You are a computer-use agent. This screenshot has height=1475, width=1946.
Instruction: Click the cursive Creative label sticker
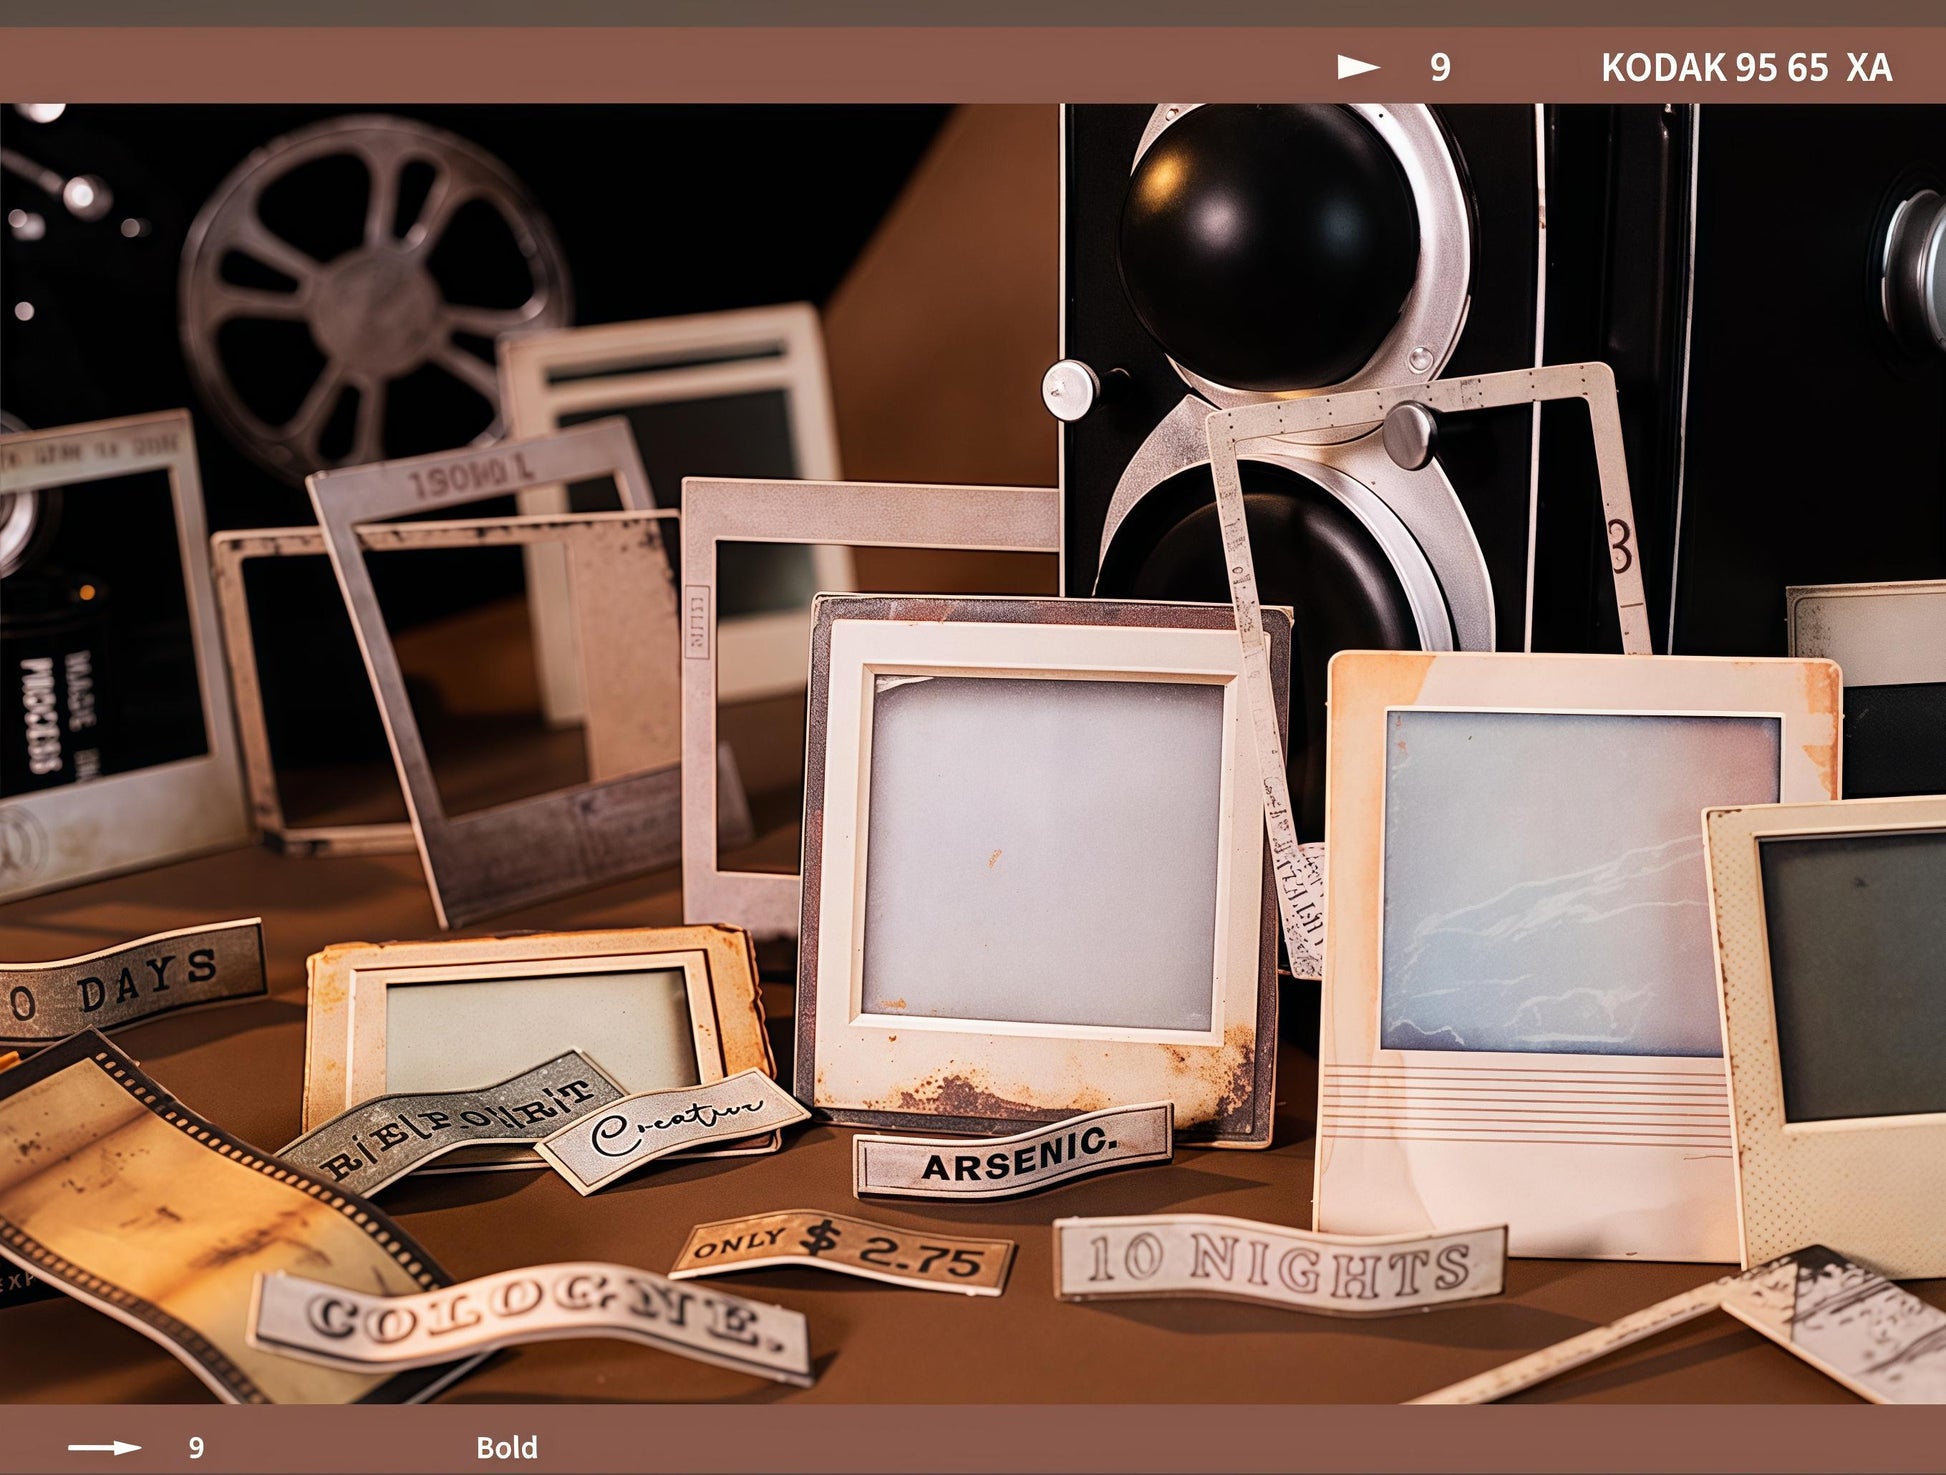pyautogui.click(x=672, y=1130)
